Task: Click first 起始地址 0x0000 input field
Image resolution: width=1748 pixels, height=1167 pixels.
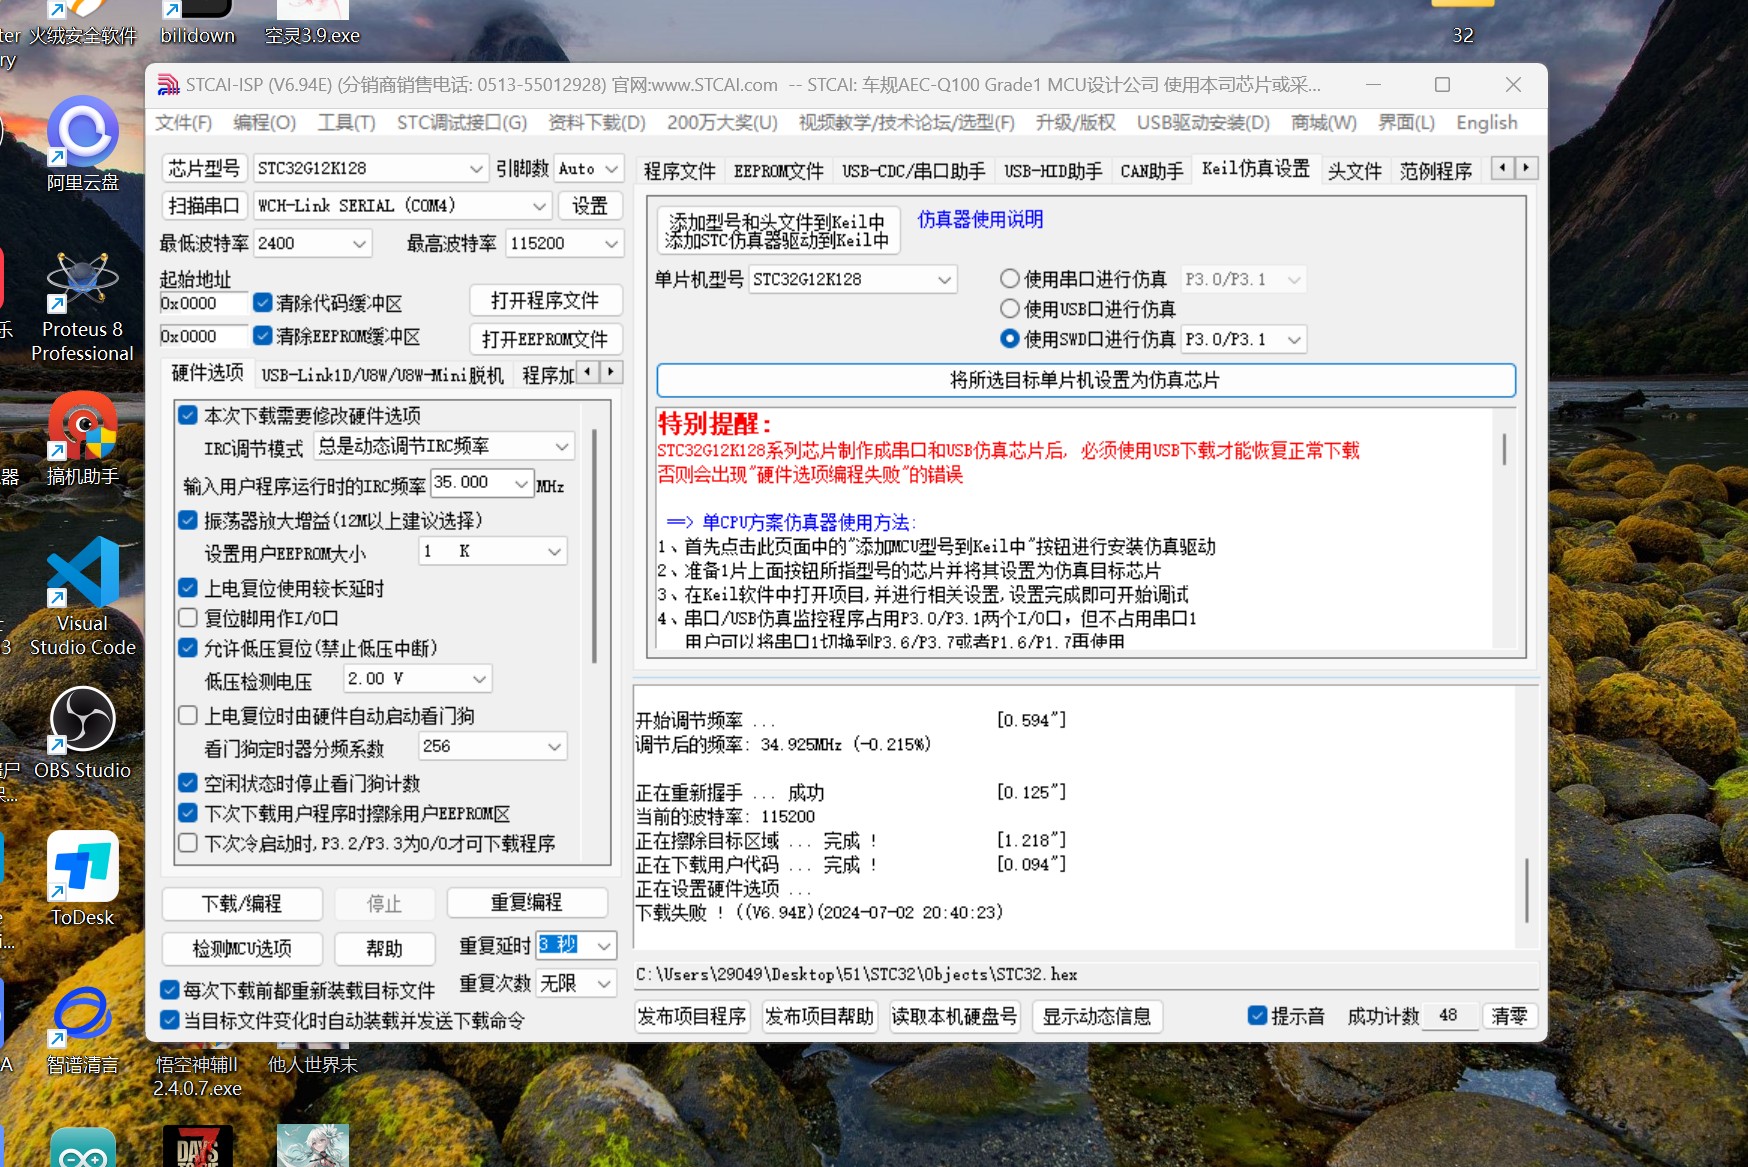Action: click(203, 303)
